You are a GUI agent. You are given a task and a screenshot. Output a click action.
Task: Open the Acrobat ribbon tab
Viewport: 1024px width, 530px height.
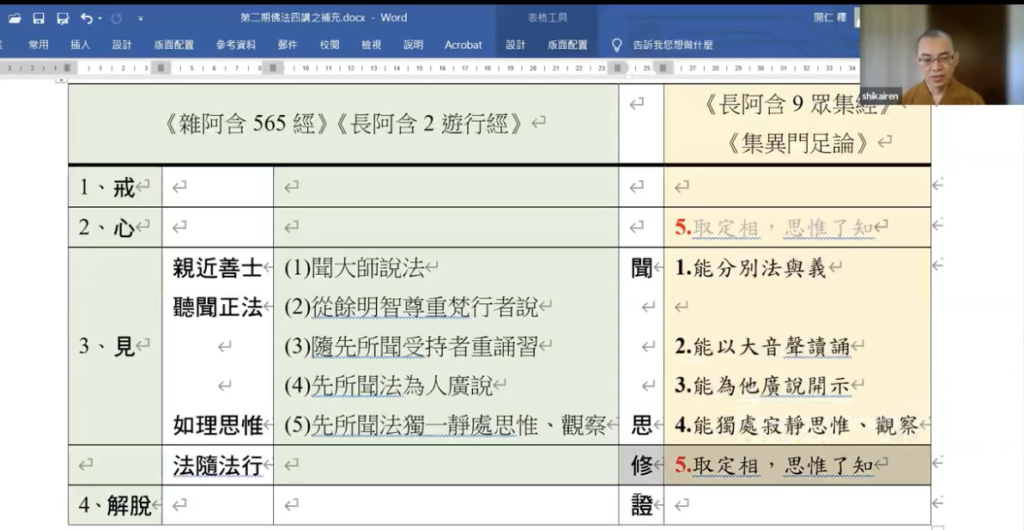tap(463, 45)
